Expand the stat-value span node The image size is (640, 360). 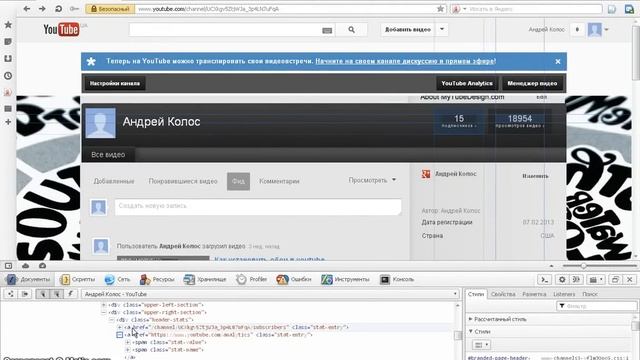(127, 342)
